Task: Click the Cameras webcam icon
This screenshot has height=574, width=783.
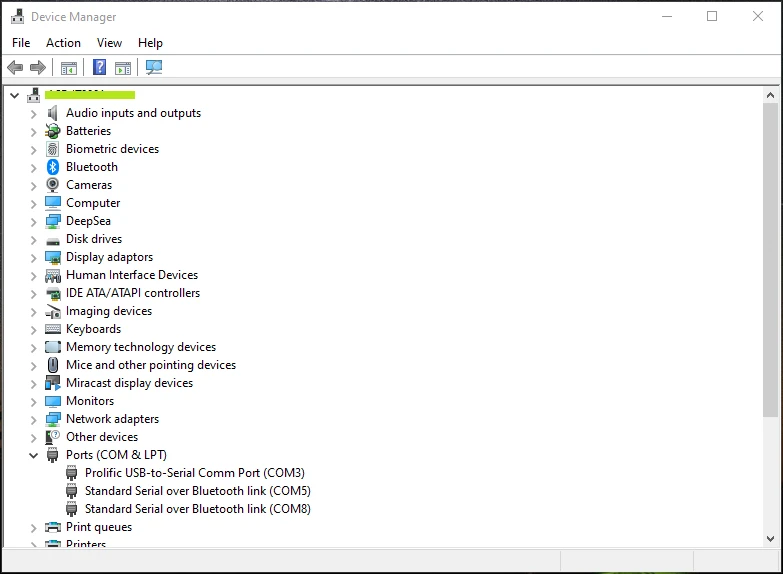Action: click(x=52, y=185)
